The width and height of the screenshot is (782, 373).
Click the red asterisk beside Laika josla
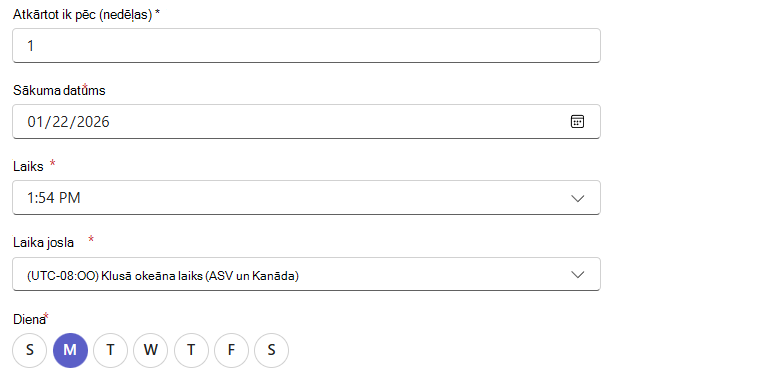click(x=91, y=240)
